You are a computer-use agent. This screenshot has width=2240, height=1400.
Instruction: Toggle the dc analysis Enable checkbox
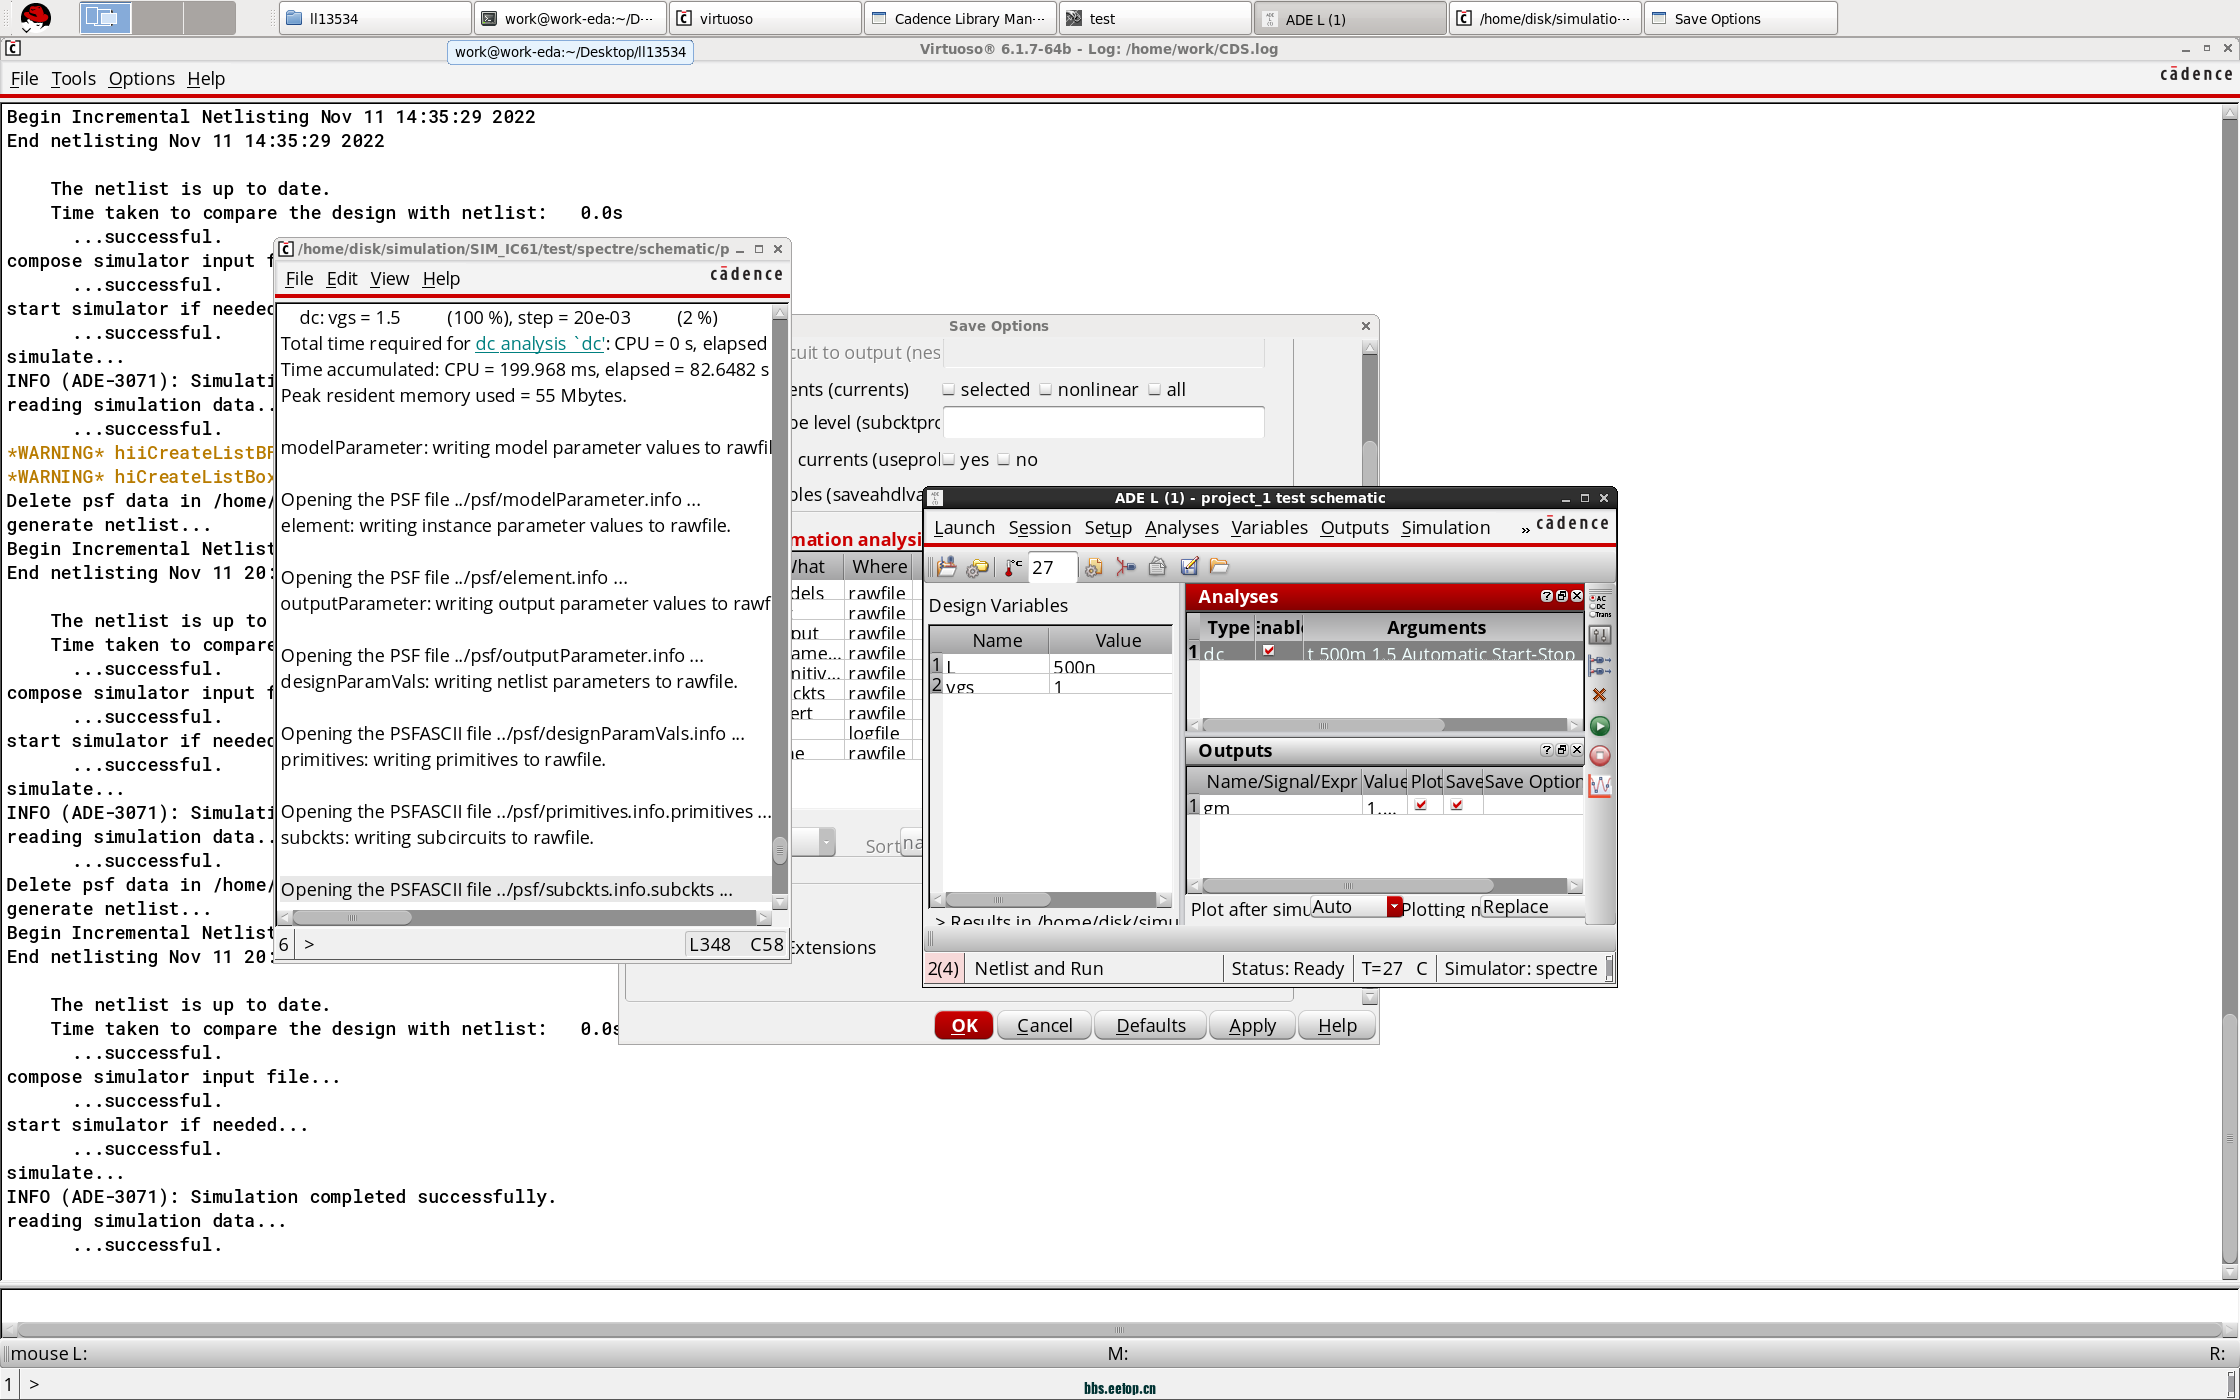pyautogui.click(x=1269, y=650)
